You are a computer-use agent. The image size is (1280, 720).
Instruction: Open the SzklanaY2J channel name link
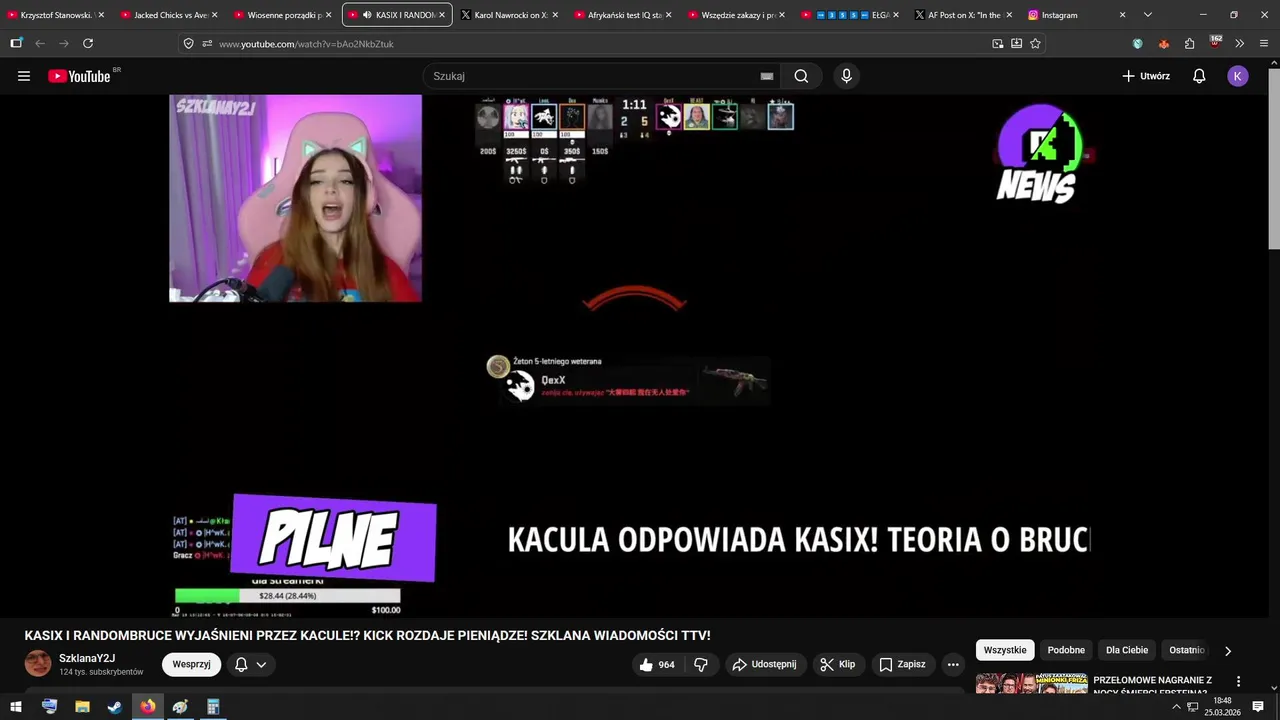tap(87, 658)
